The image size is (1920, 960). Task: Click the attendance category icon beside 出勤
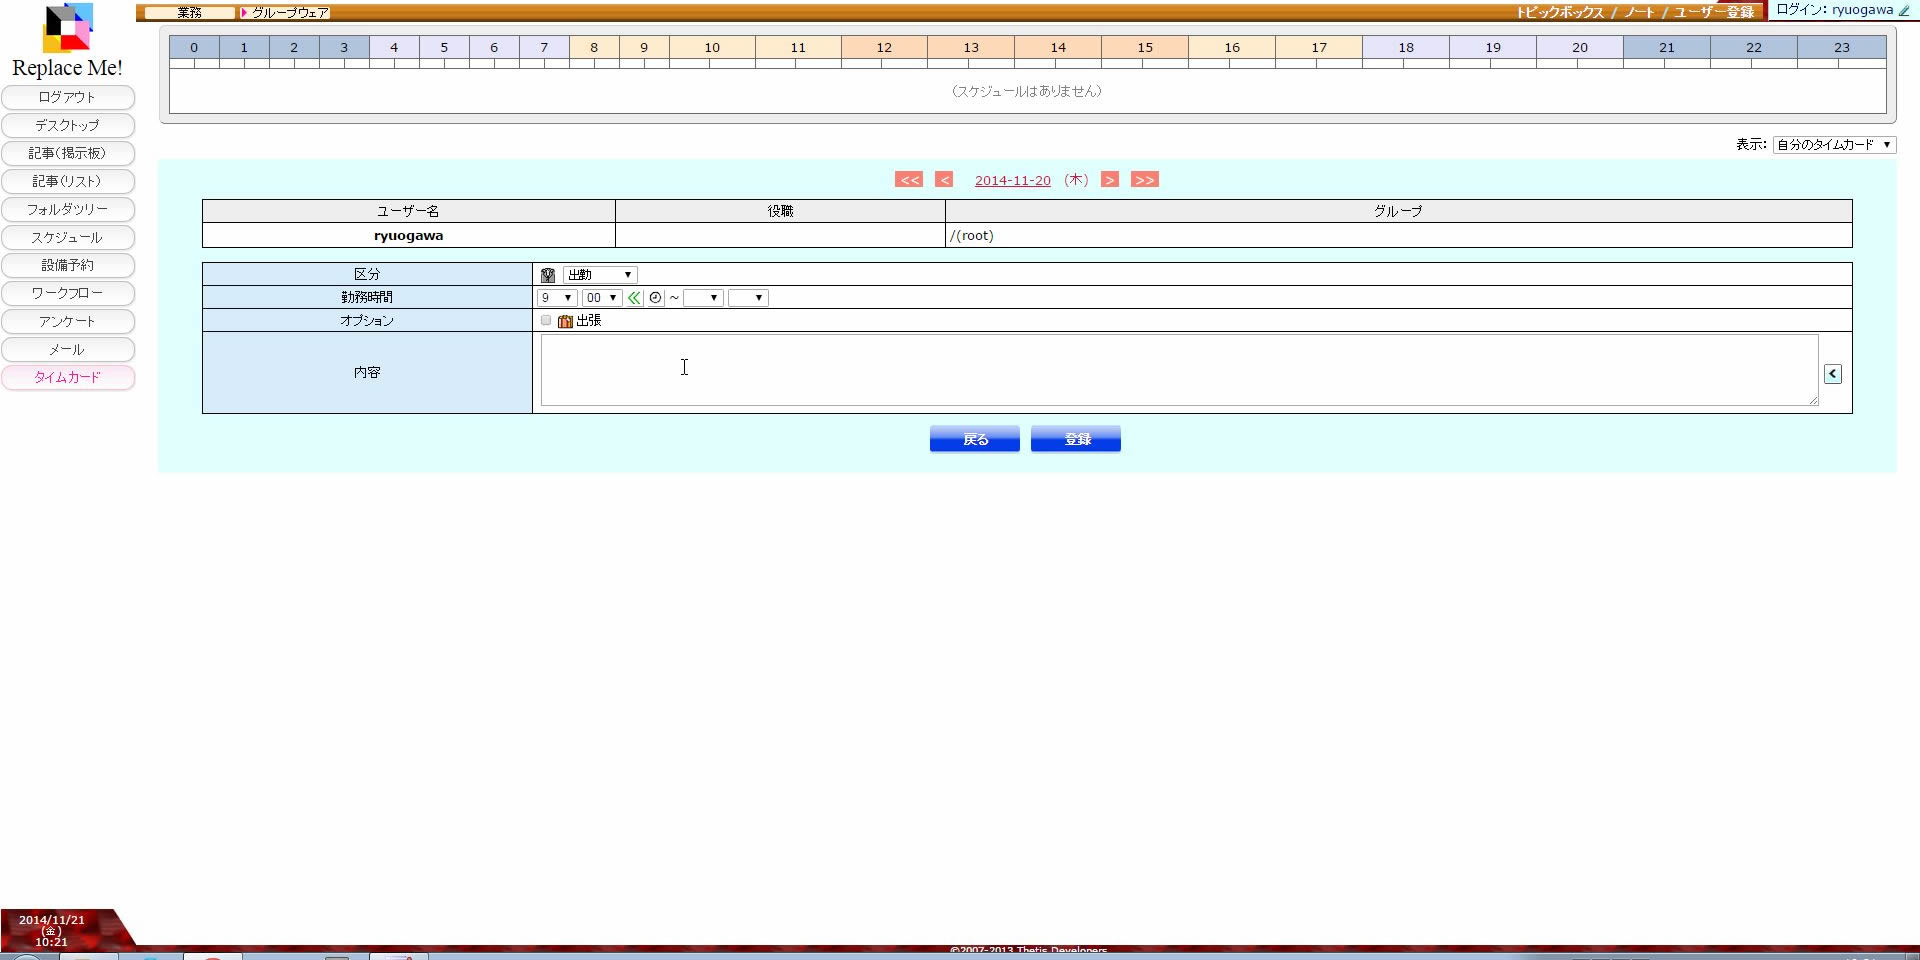[548, 275]
